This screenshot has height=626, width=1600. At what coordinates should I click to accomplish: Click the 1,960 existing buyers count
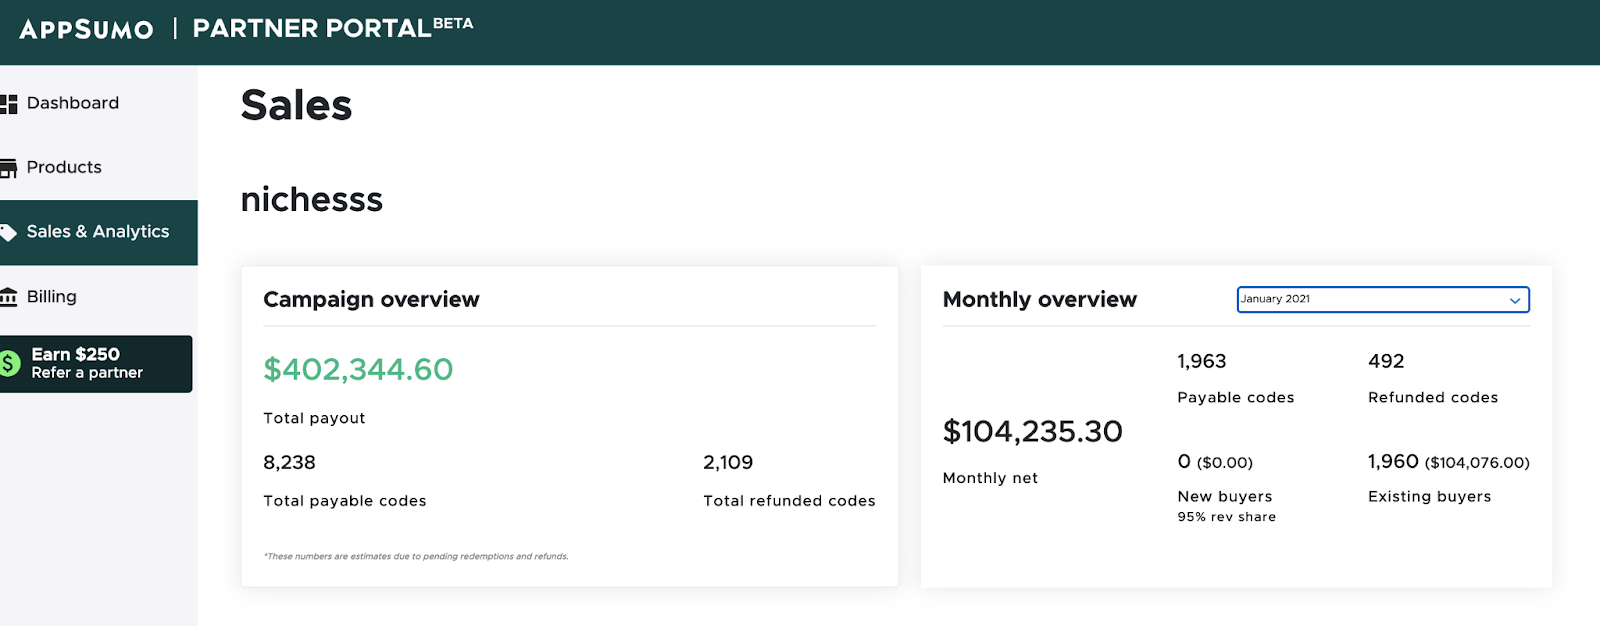(x=1393, y=461)
